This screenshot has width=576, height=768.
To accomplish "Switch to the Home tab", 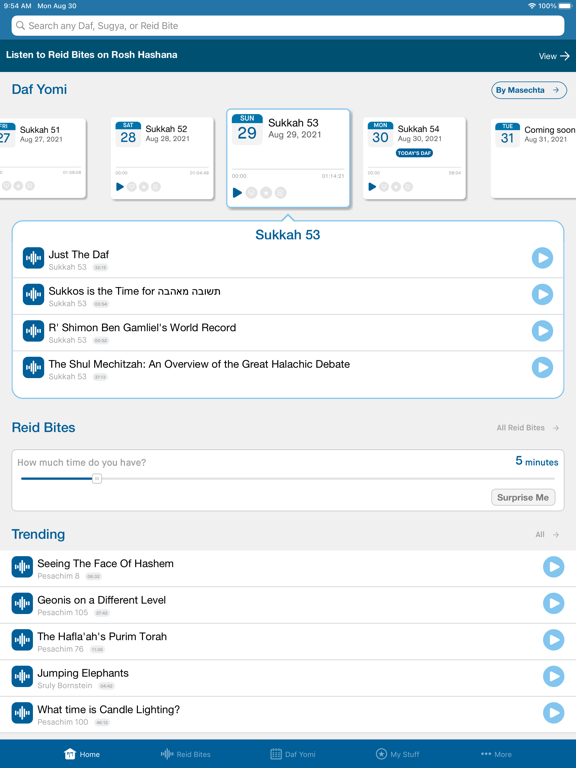I will [x=82, y=754].
